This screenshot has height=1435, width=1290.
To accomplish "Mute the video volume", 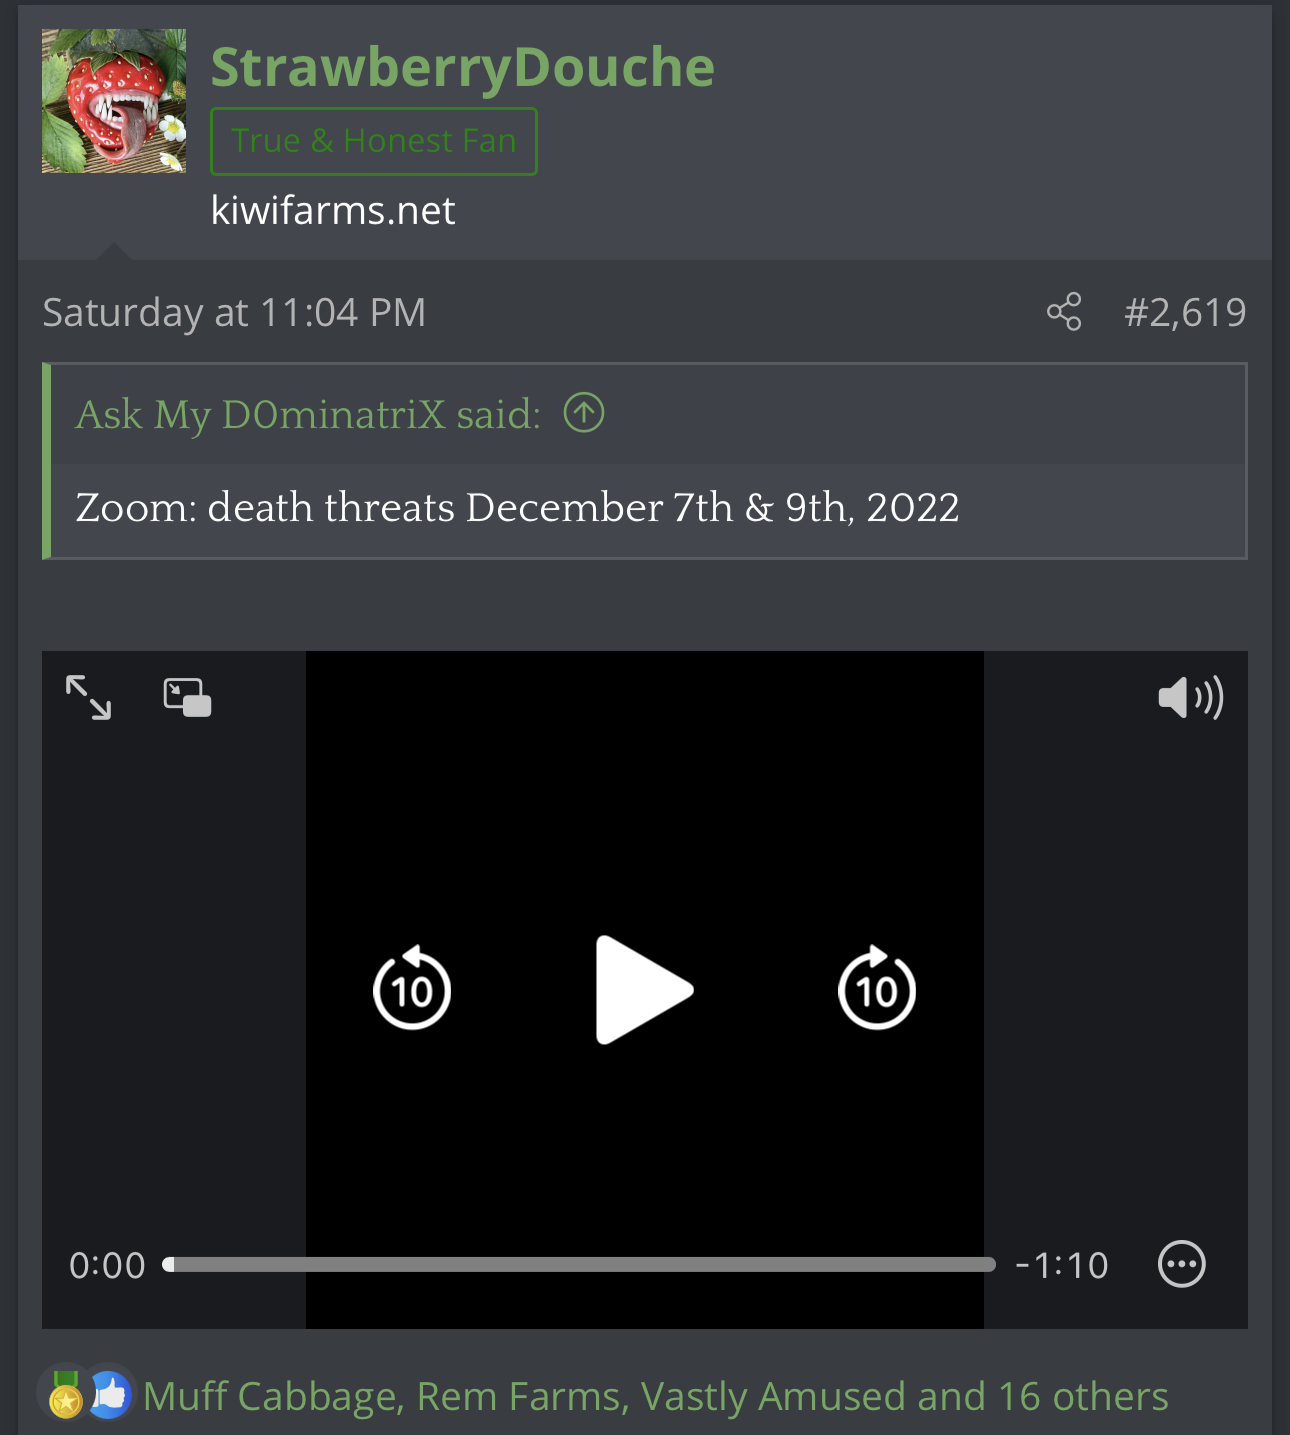I will (x=1189, y=697).
